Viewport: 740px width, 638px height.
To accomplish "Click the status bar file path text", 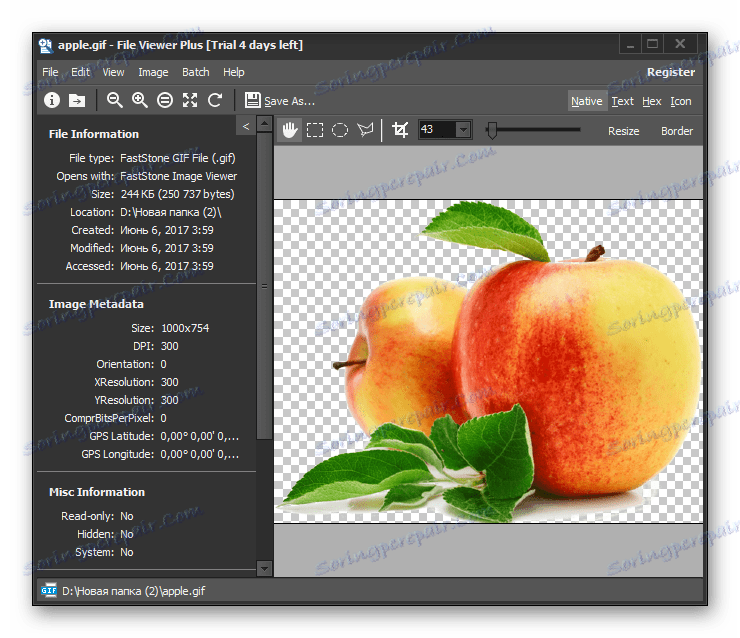I will [x=134, y=591].
